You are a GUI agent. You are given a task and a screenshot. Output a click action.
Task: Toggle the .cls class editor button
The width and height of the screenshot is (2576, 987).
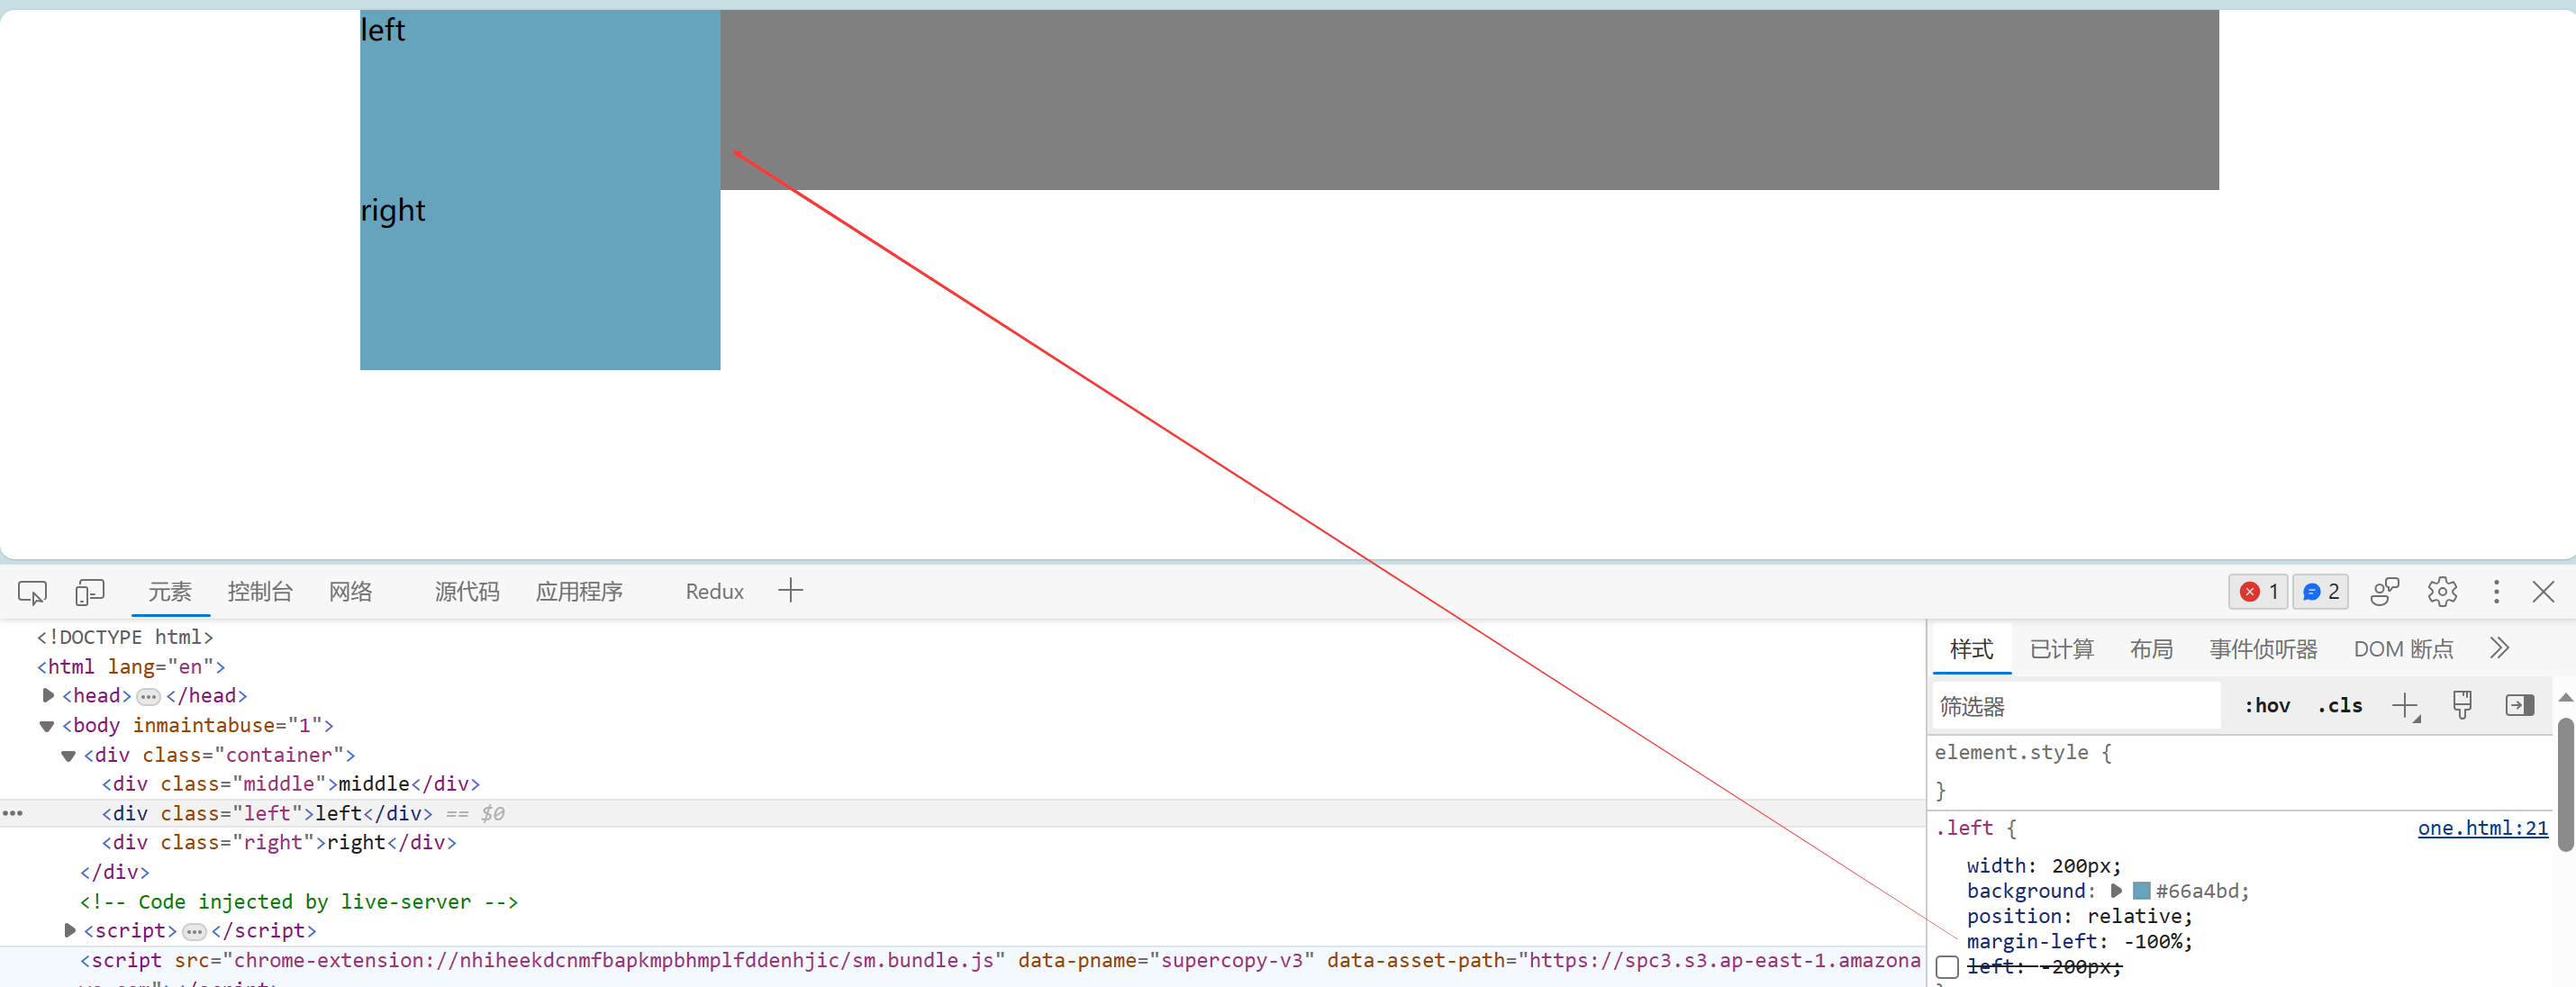pyautogui.click(x=2339, y=705)
